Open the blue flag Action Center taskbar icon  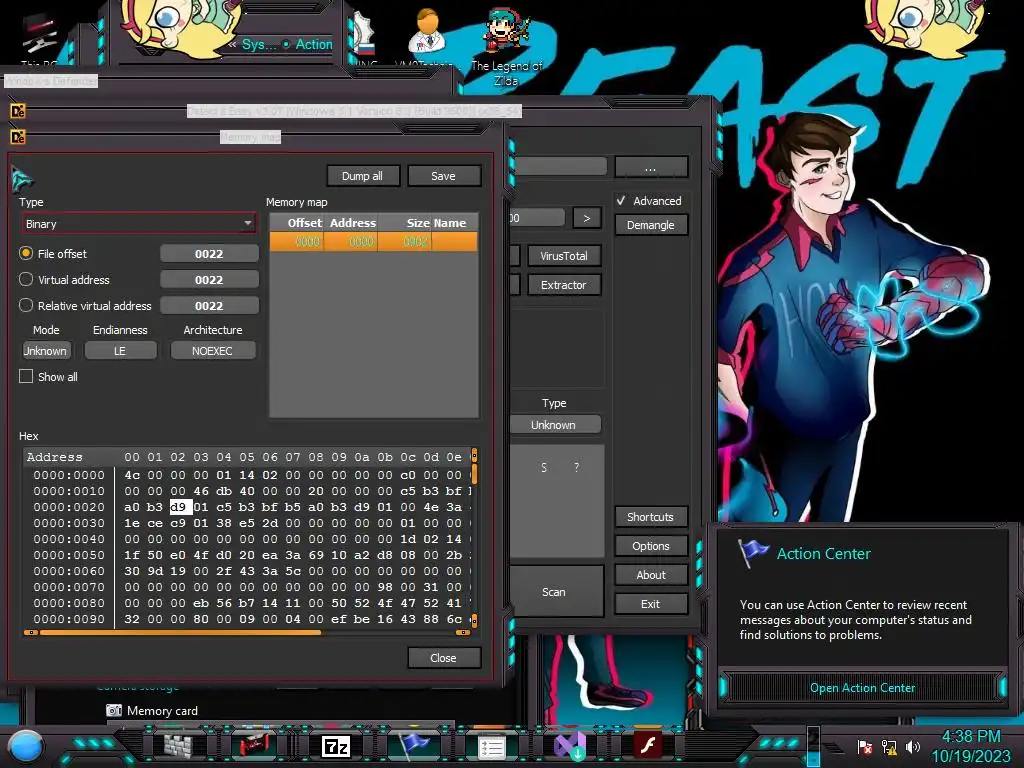coord(414,745)
